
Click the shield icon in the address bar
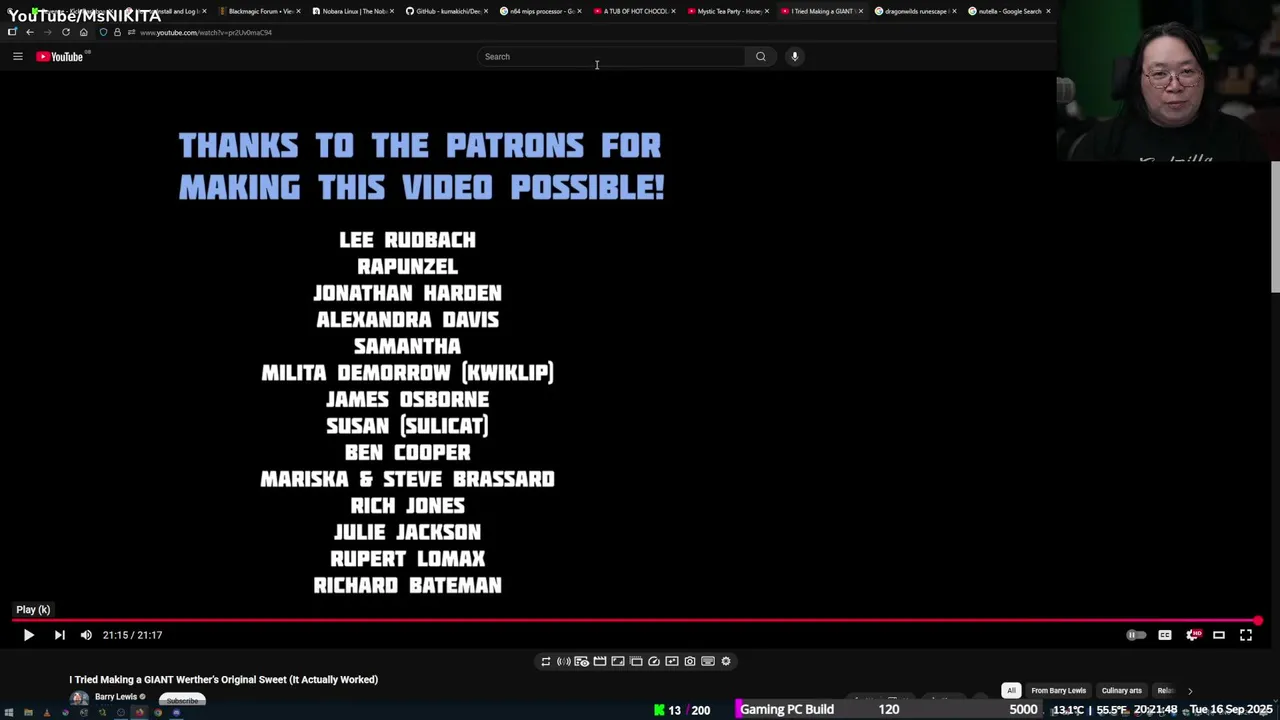click(x=103, y=32)
